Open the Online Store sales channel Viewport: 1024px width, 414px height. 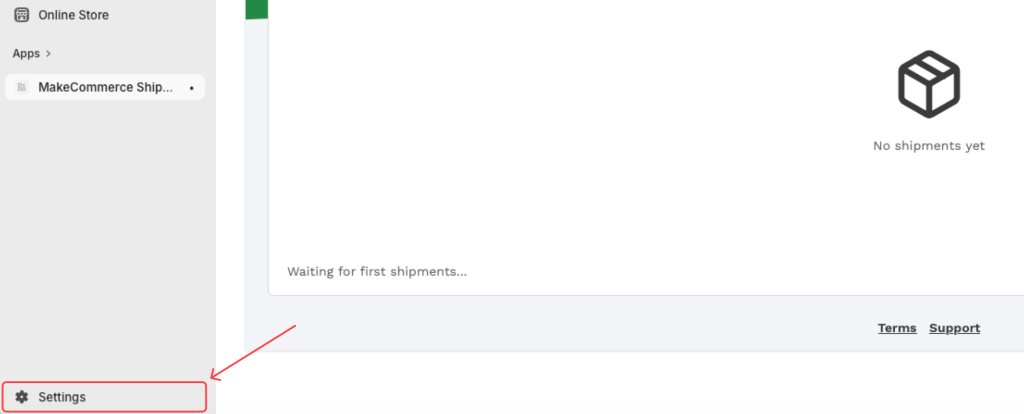[73, 15]
